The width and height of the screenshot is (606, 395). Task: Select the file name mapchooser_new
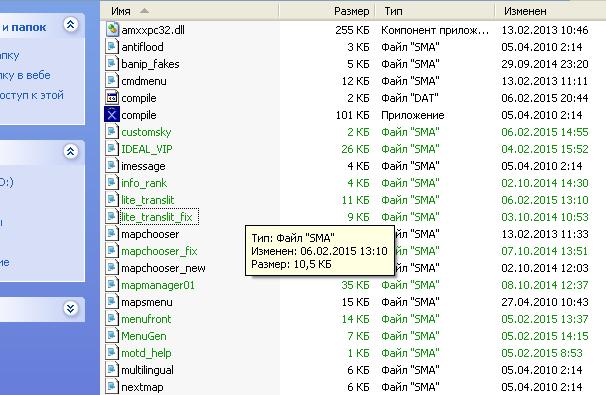coord(163,268)
